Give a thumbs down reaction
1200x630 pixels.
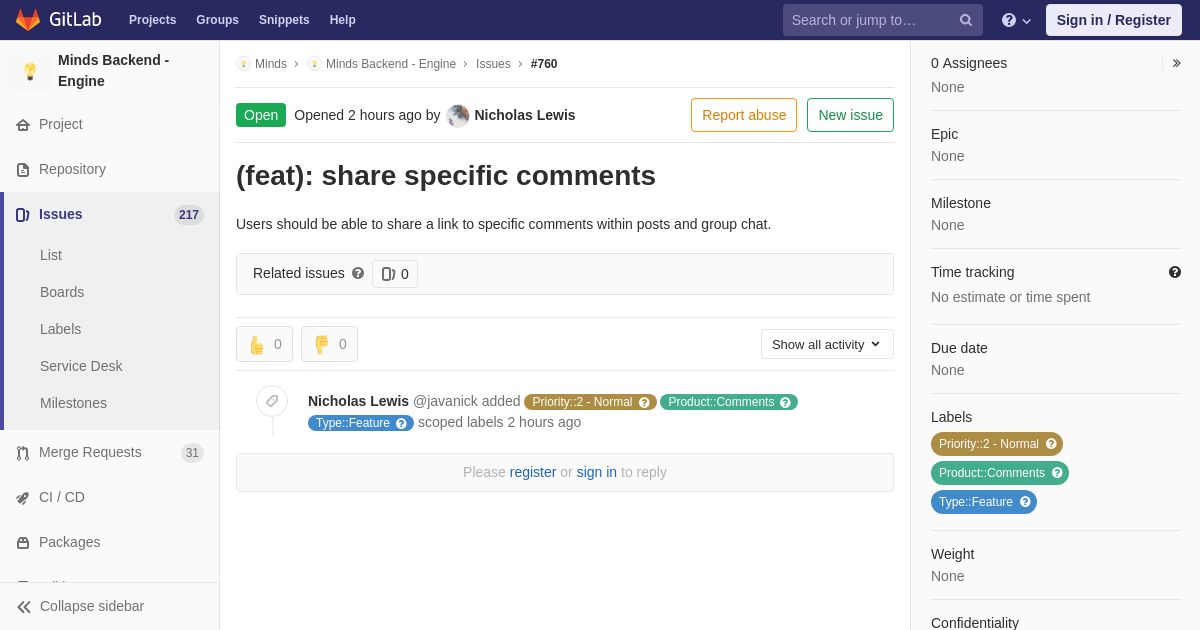pyautogui.click(x=329, y=344)
